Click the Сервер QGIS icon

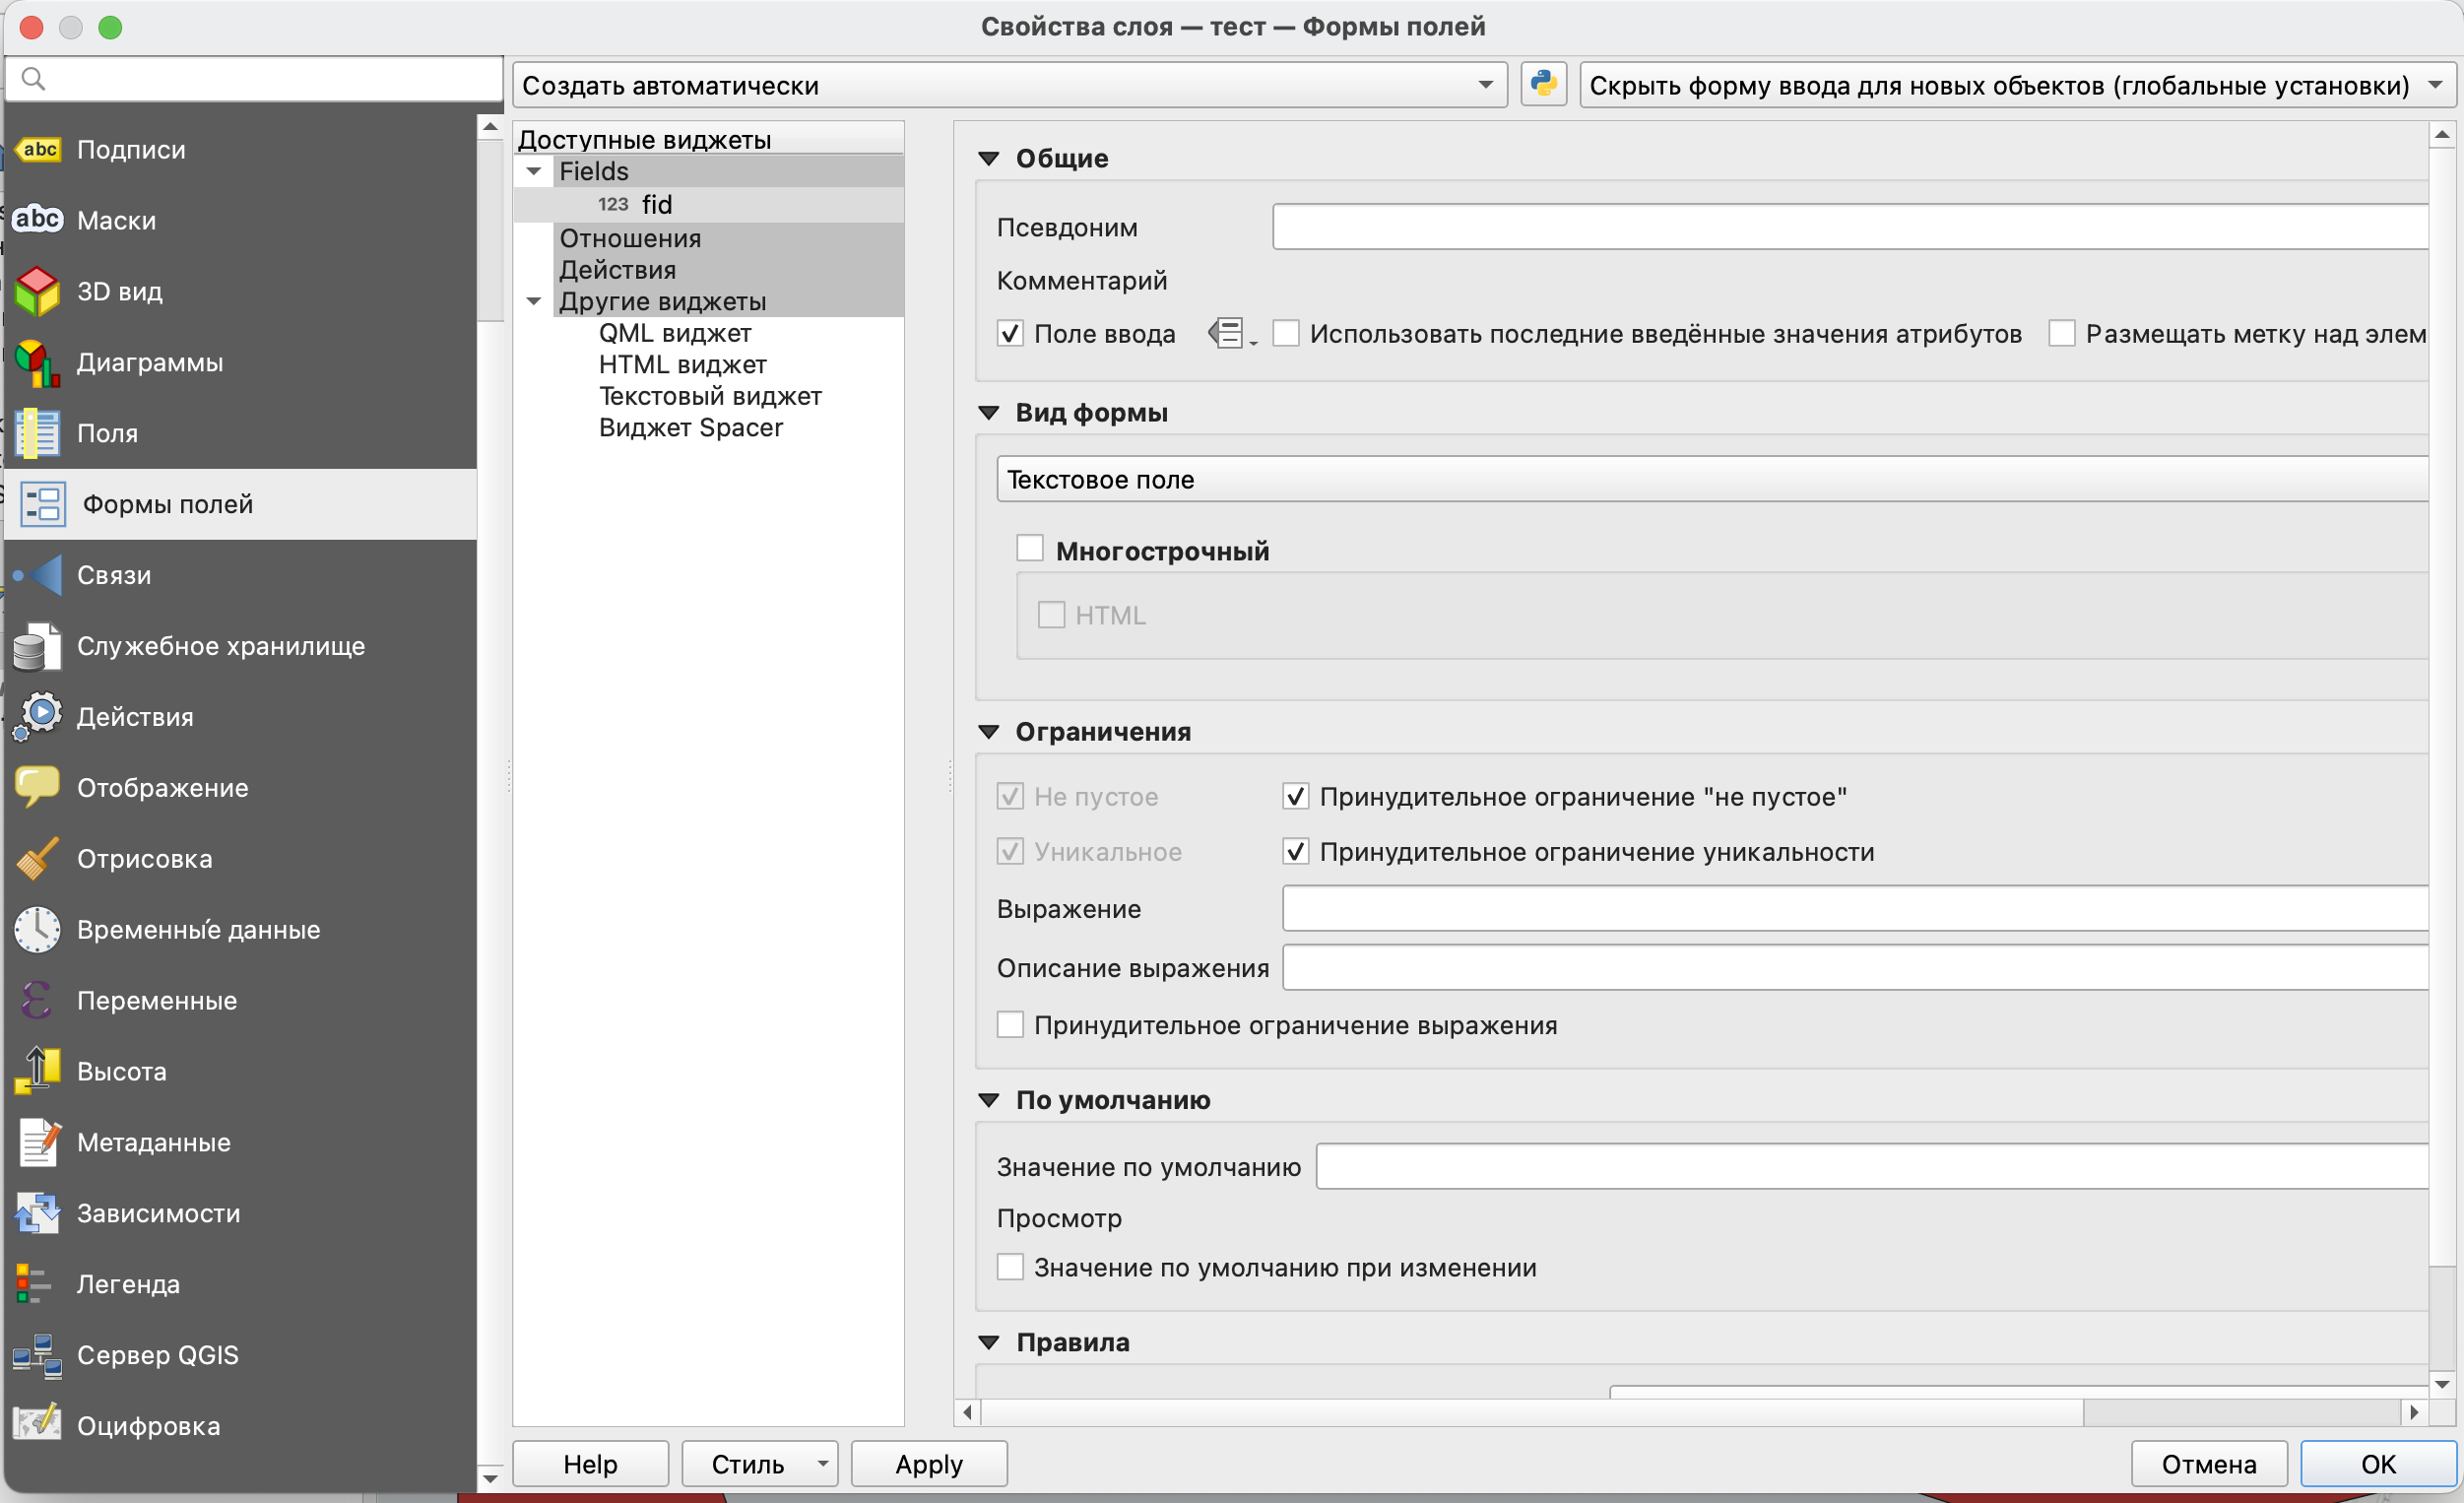37,1355
